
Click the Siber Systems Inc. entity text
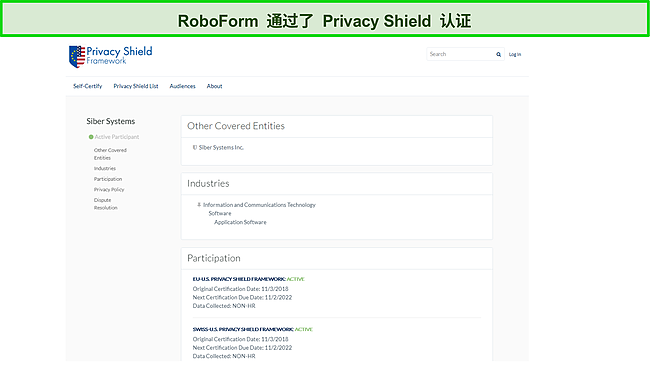[221, 148]
